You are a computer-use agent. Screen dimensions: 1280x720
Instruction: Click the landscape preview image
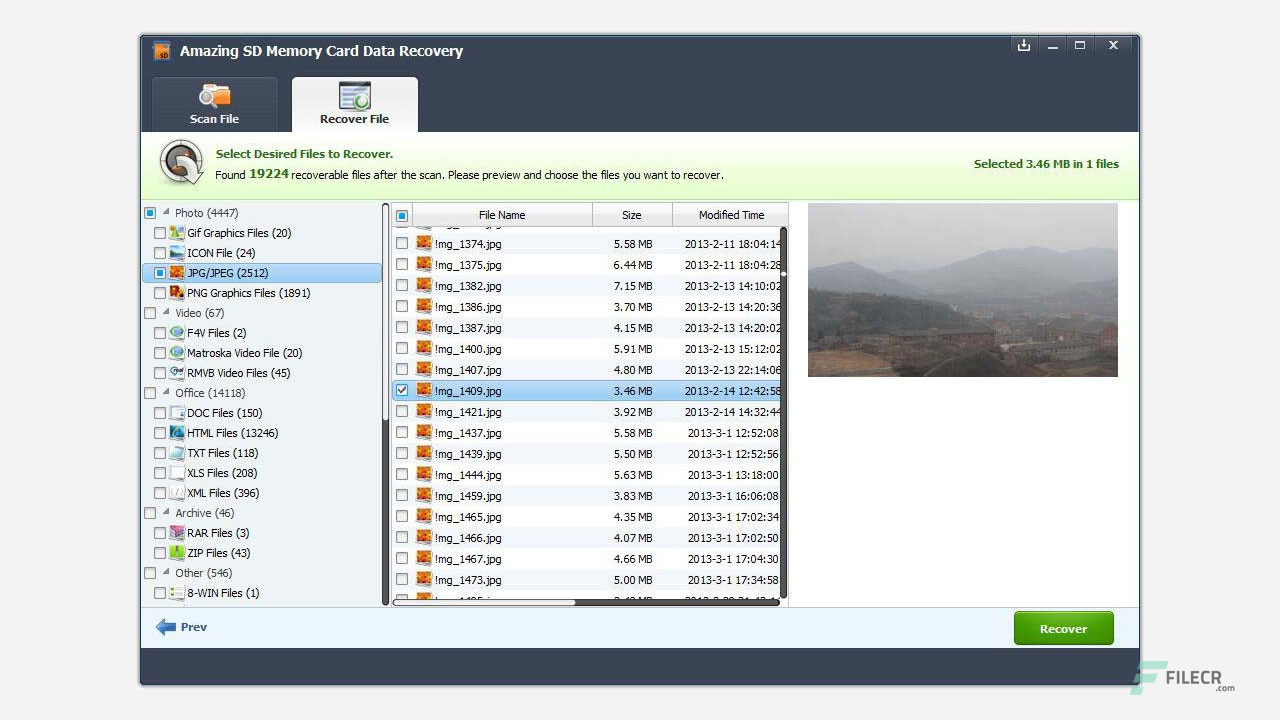(962, 290)
